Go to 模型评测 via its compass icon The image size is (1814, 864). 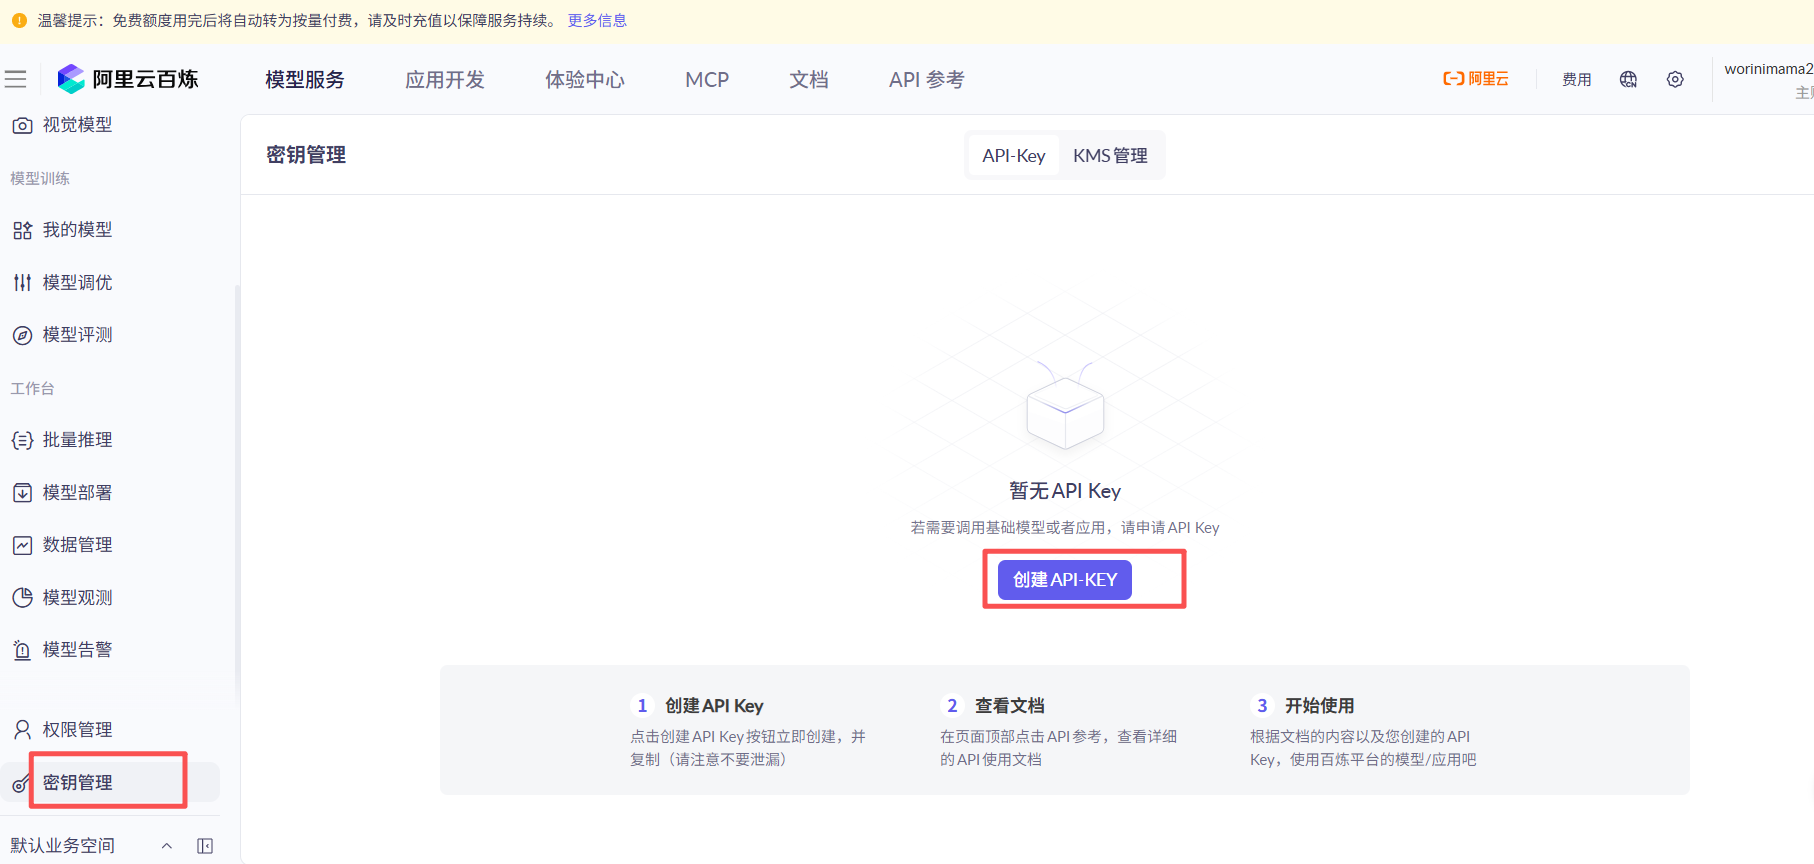tap(22, 335)
